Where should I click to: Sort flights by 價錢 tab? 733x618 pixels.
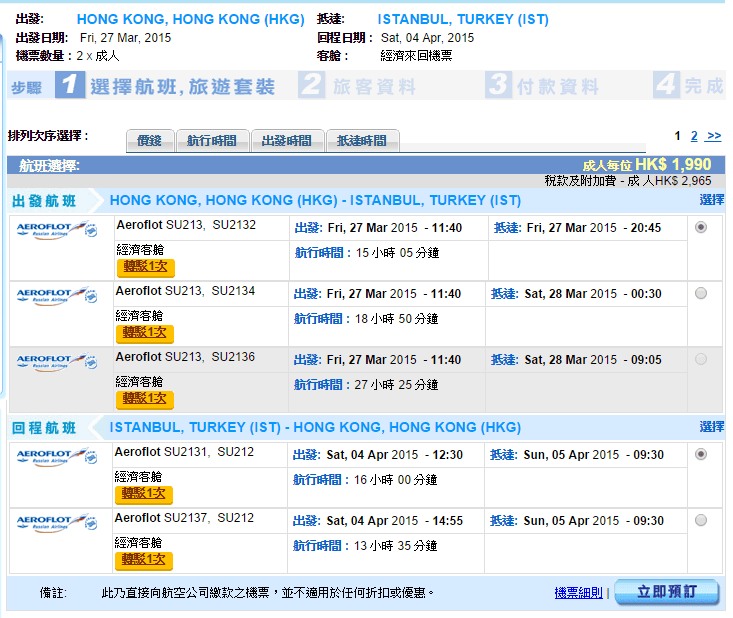(150, 141)
